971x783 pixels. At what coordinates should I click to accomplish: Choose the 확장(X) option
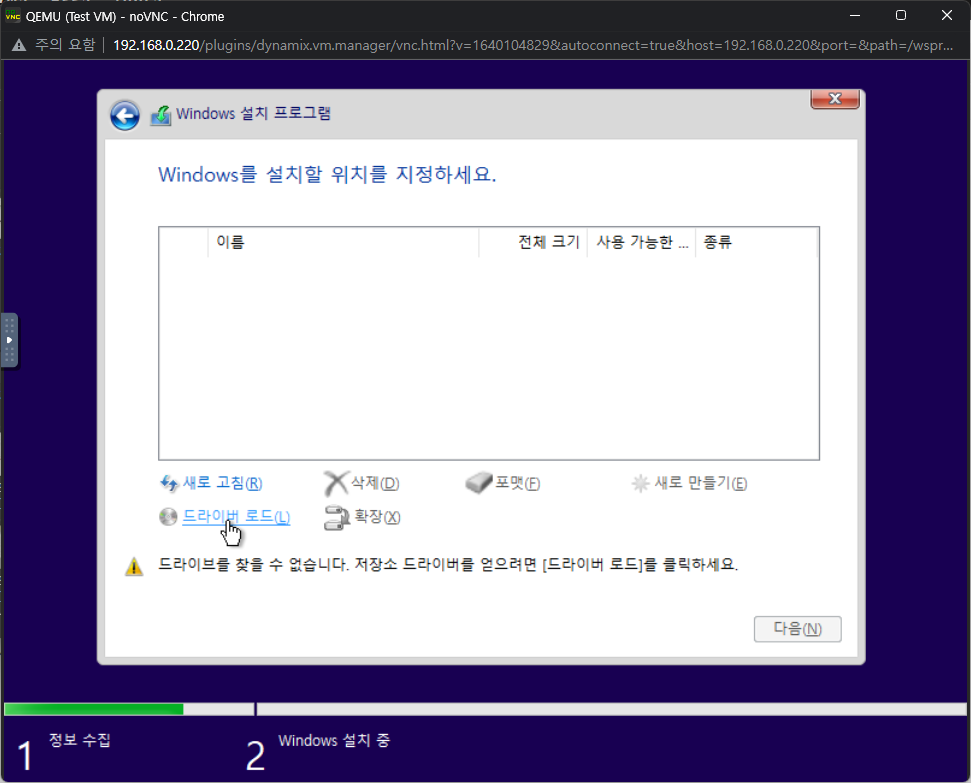tap(377, 517)
